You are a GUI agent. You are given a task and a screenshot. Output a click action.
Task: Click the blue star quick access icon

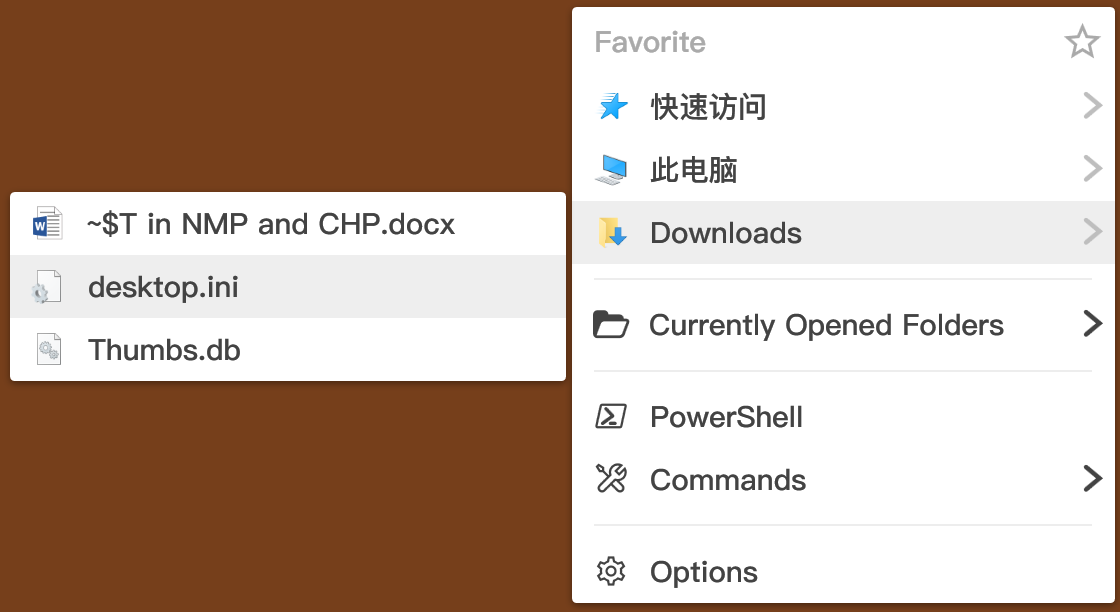[612, 107]
